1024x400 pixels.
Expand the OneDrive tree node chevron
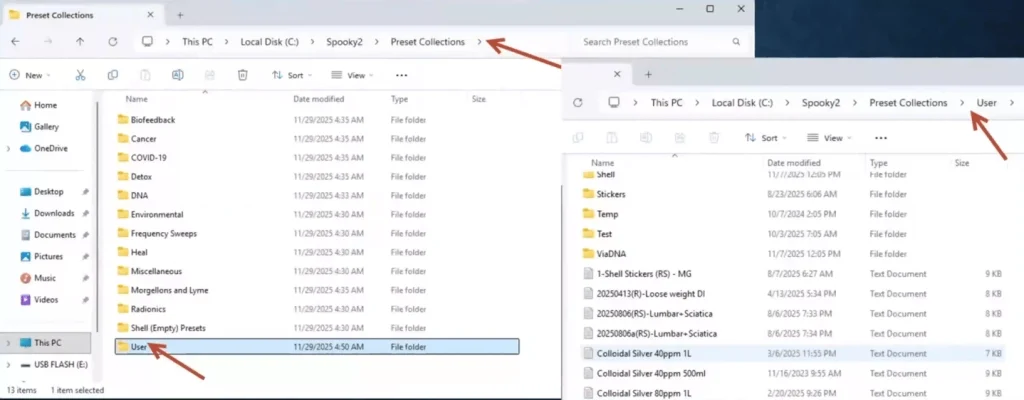[x=9, y=148]
